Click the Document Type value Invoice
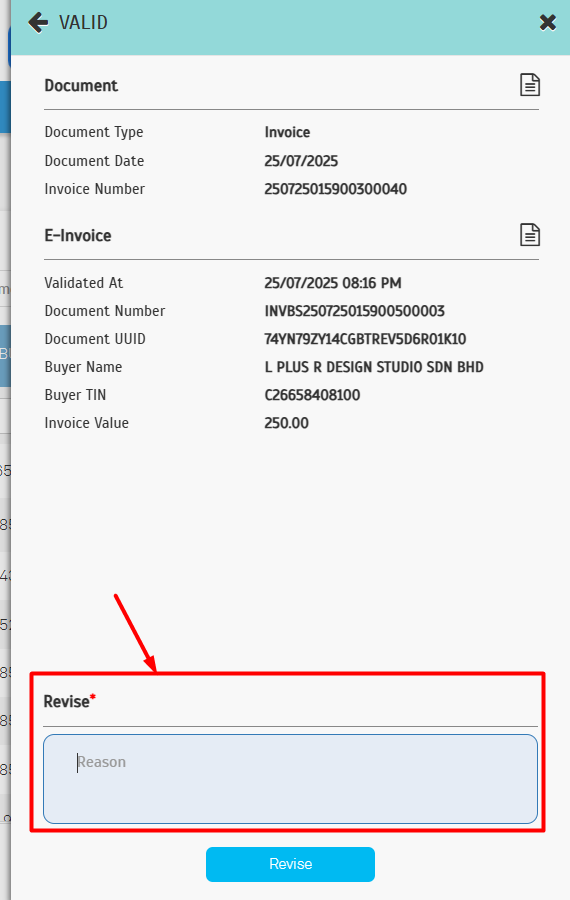The height and width of the screenshot is (900, 570). click(x=287, y=133)
